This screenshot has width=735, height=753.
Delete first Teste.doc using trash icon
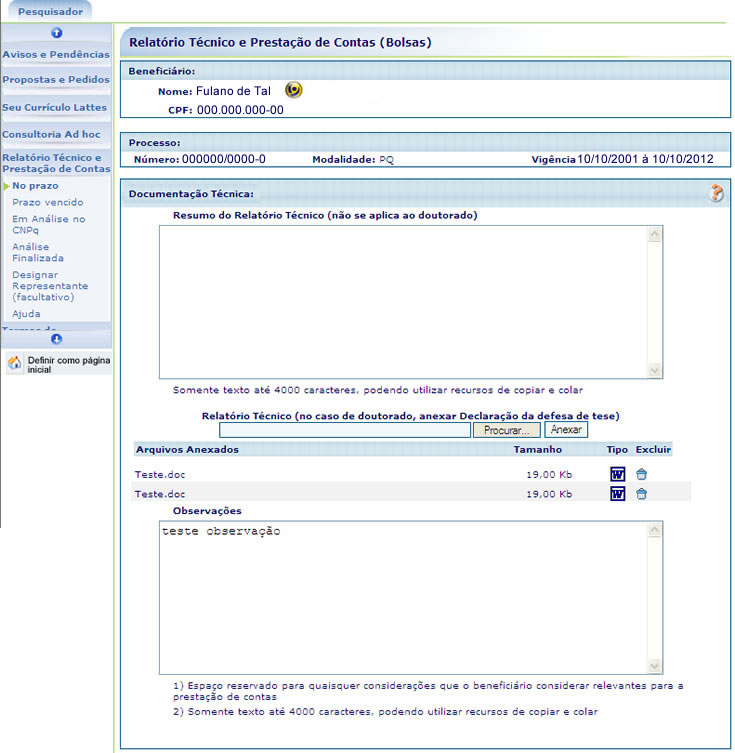click(x=641, y=474)
